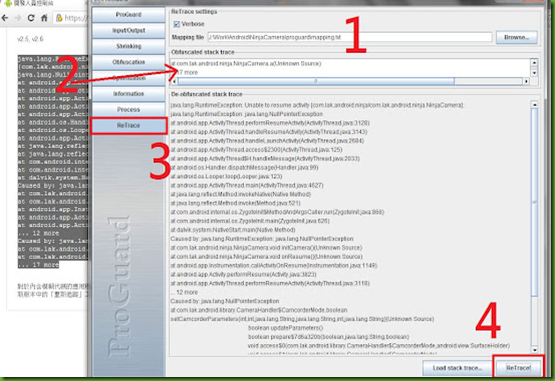
Task: Click the 'void onResume()' line in the de-obfuscated trace
Action: [x=267, y=257]
